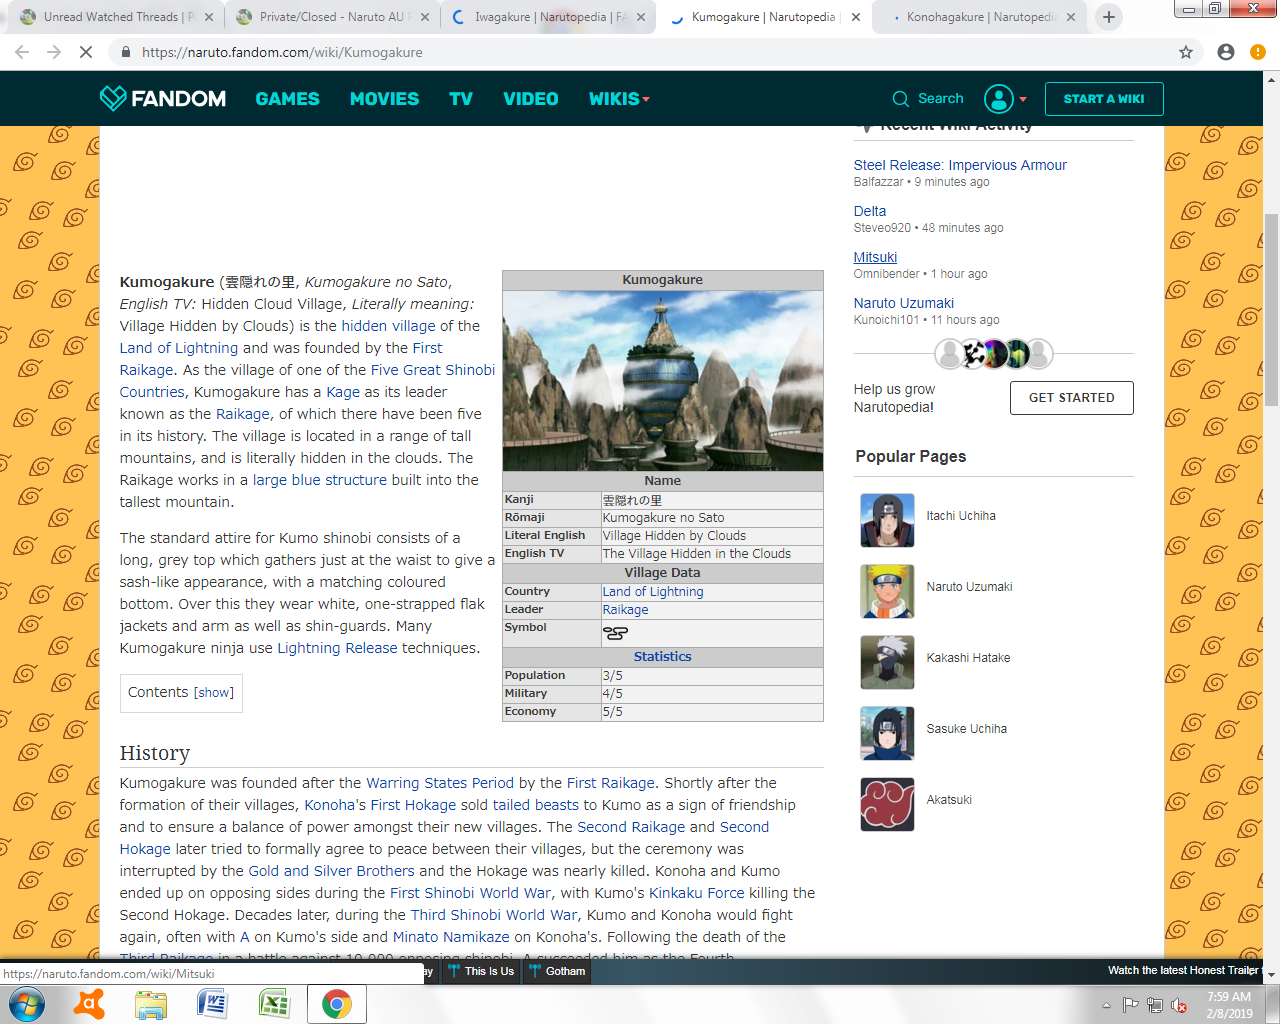Image resolution: width=1280 pixels, height=1024 pixels.
Task: Click Kakashi Hatake thumbnail
Action: coord(887,662)
